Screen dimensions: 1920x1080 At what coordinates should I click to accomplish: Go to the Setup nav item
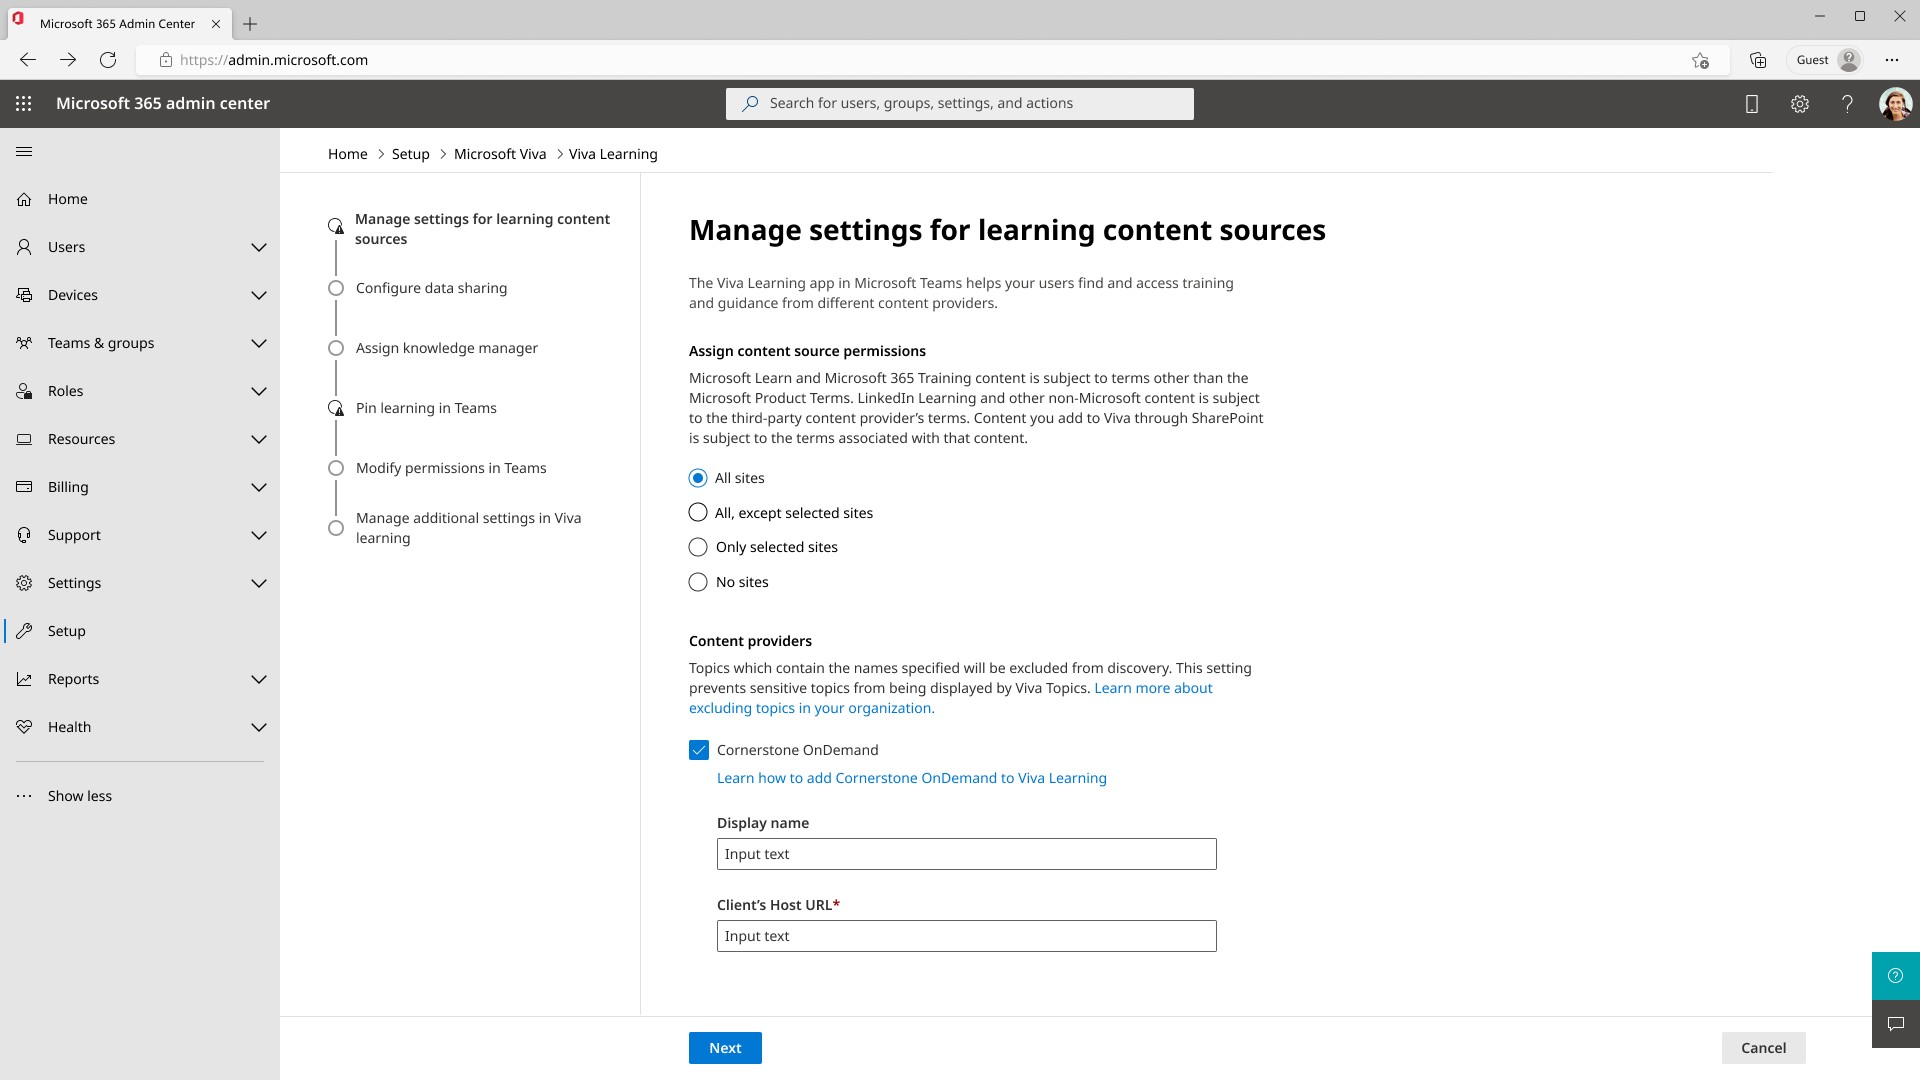tap(66, 631)
